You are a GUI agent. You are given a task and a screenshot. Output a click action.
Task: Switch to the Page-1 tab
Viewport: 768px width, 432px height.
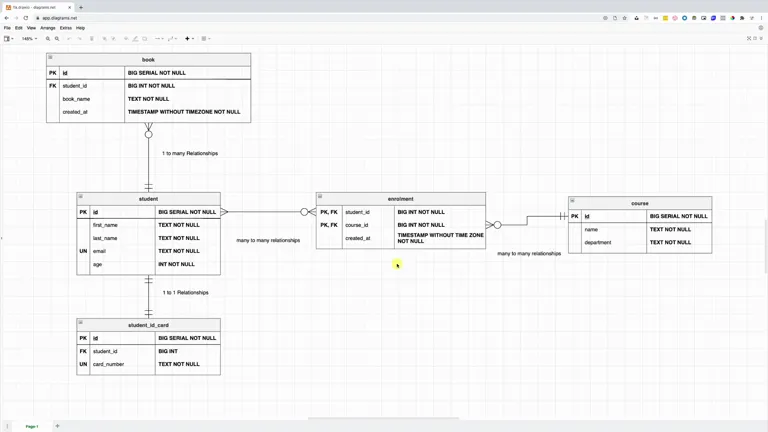pyautogui.click(x=32, y=427)
